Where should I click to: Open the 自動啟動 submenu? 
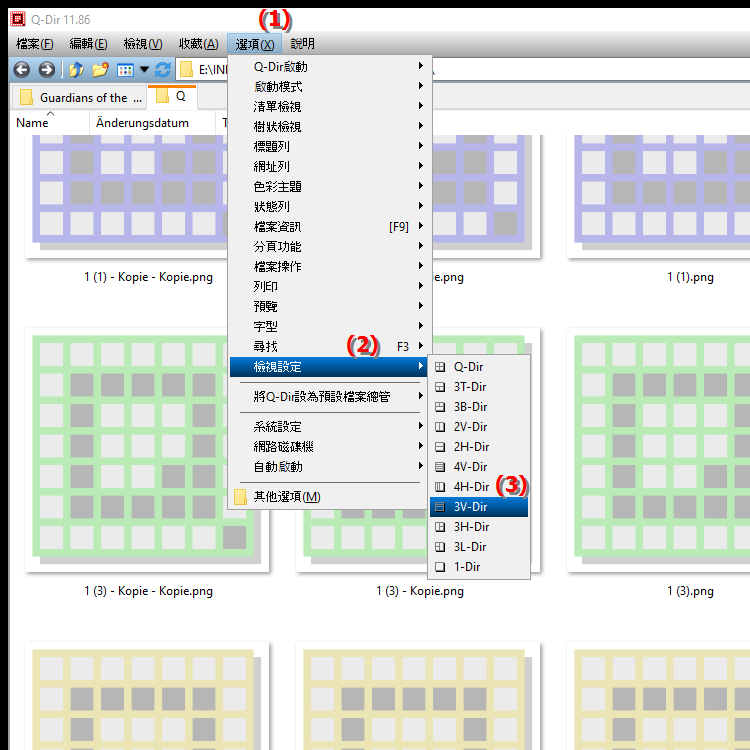tap(330, 467)
